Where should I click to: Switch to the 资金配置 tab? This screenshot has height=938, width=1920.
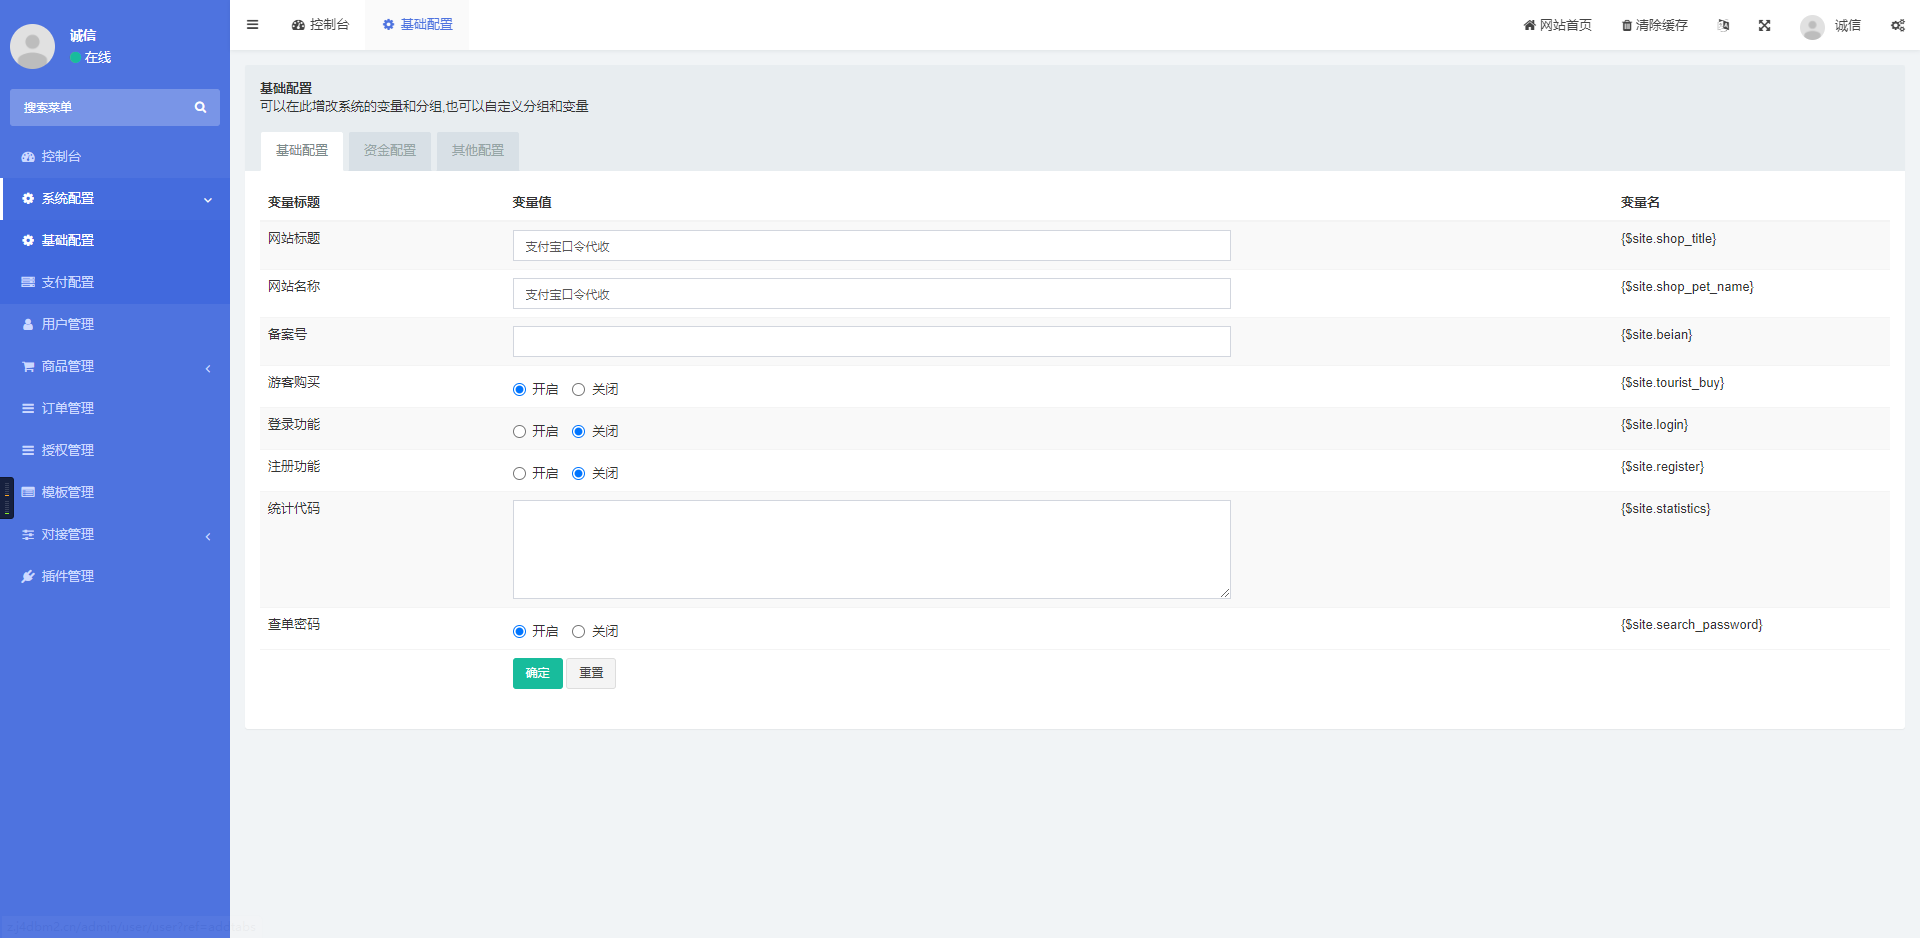click(x=389, y=151)
